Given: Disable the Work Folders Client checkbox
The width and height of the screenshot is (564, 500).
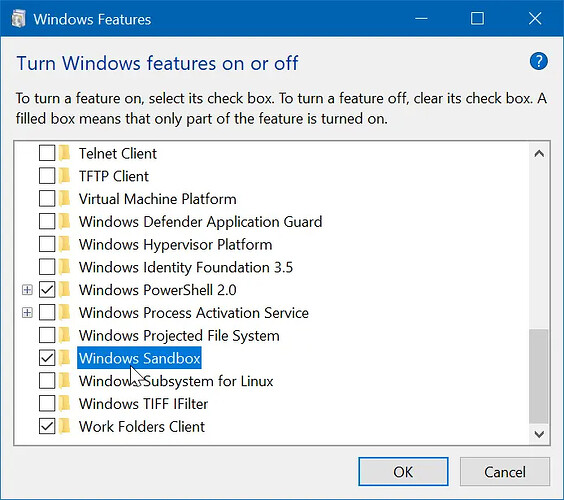Looking at the screenshot, I should click(x=47, y=426).
